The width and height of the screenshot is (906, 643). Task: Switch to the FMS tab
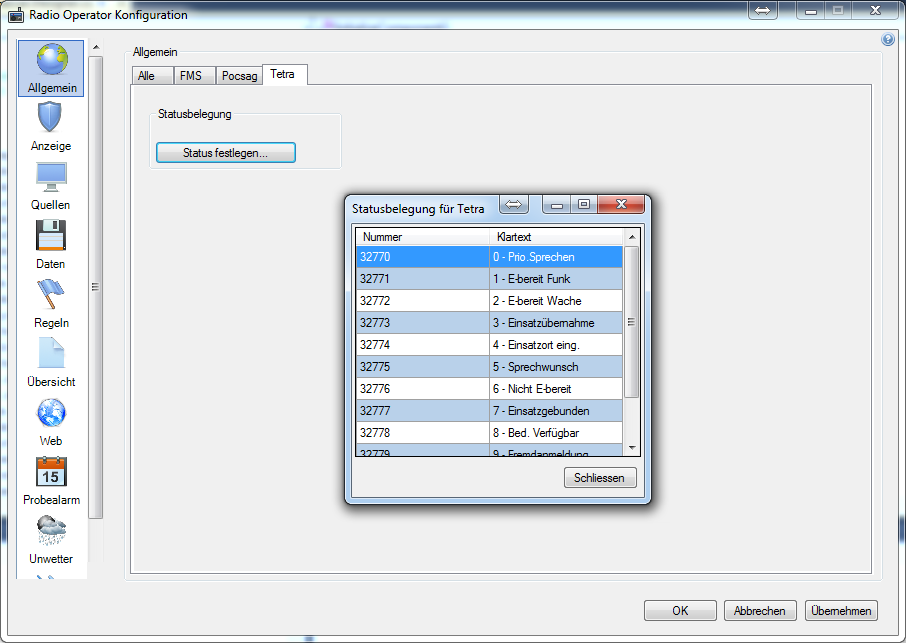(194, 76)
